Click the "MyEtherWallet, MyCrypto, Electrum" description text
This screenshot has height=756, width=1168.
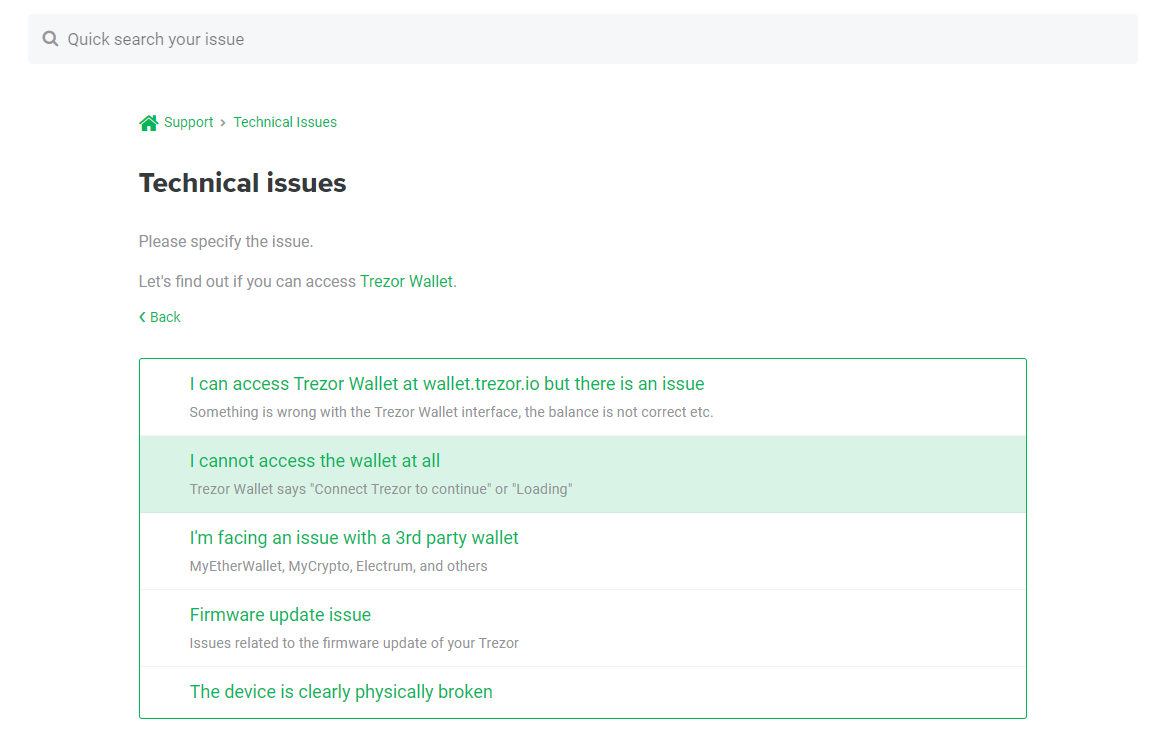[x=338, y=566]
